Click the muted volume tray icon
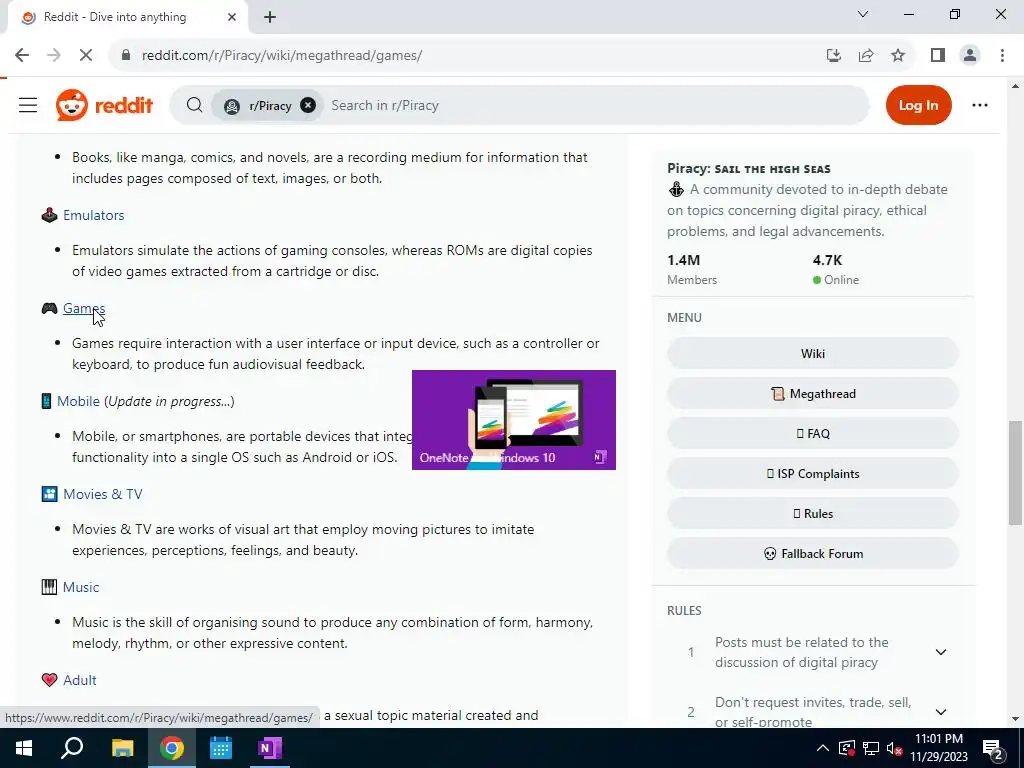This screenshot has width=1024, height=768. pyautogui.click(x=895, y=748)
